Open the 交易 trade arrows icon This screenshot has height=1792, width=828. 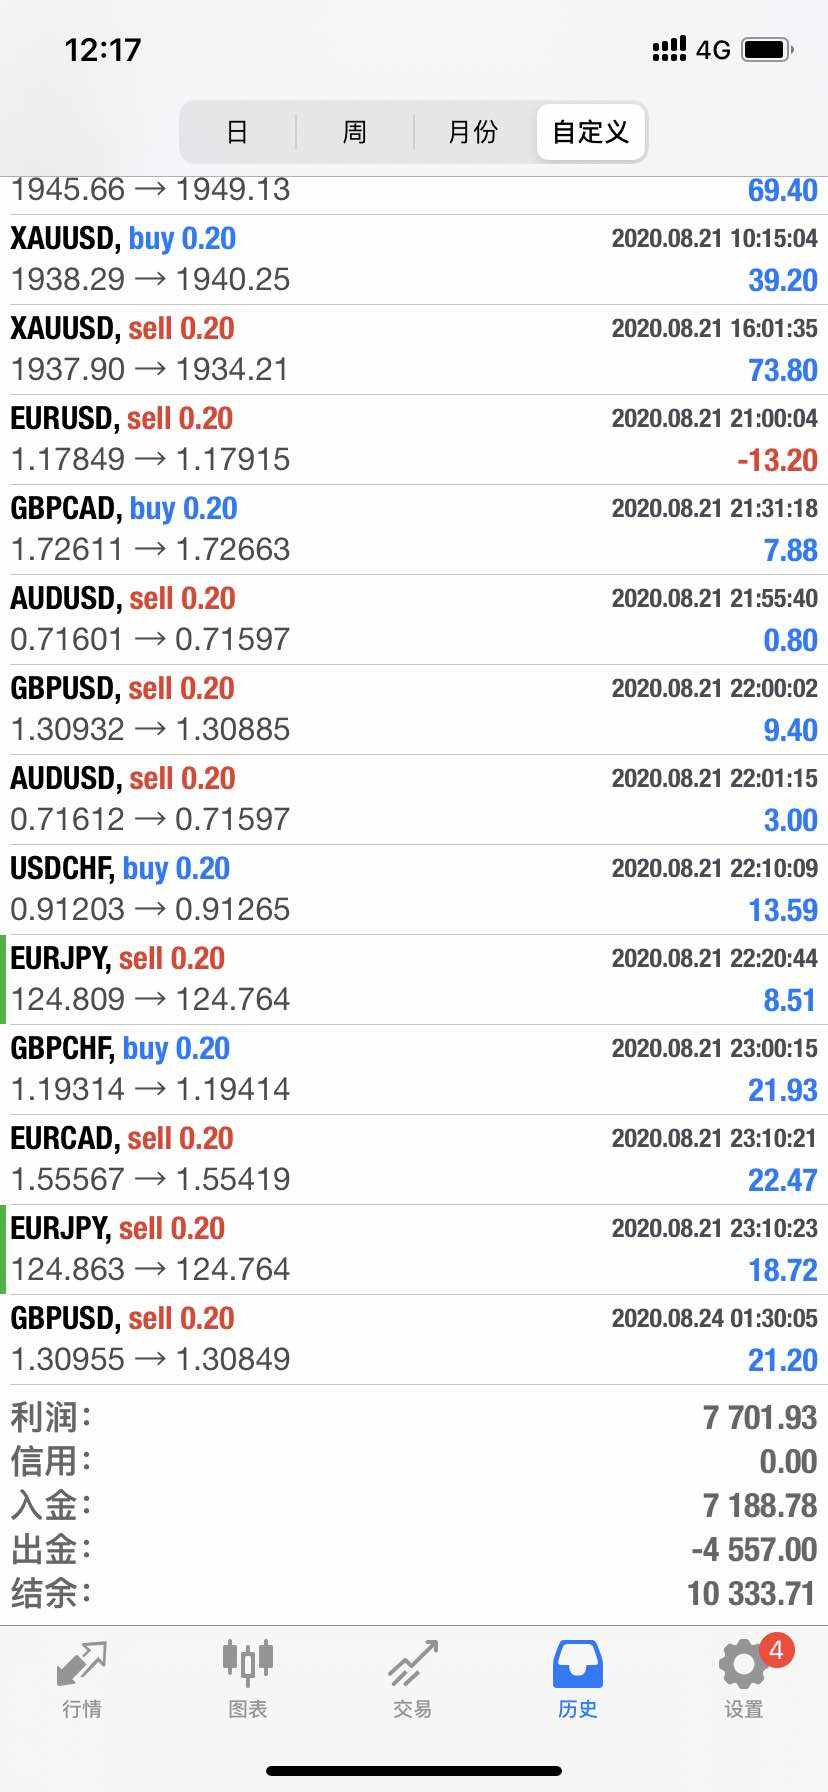coord(412,1664)
